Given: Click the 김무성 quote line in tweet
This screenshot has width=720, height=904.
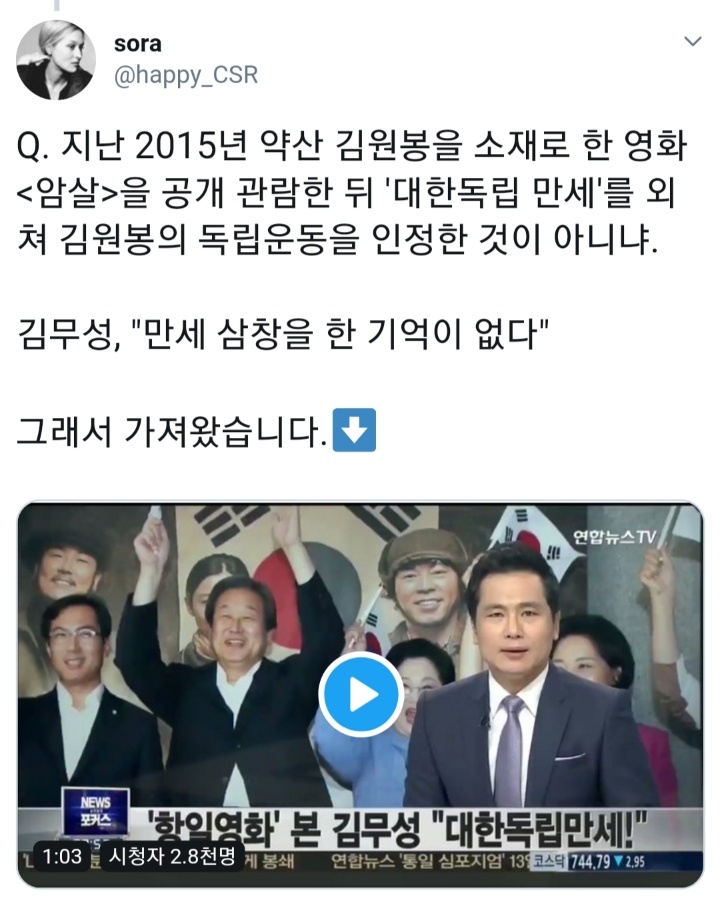Looking at the screenshot, I should [x=282, y=334].
